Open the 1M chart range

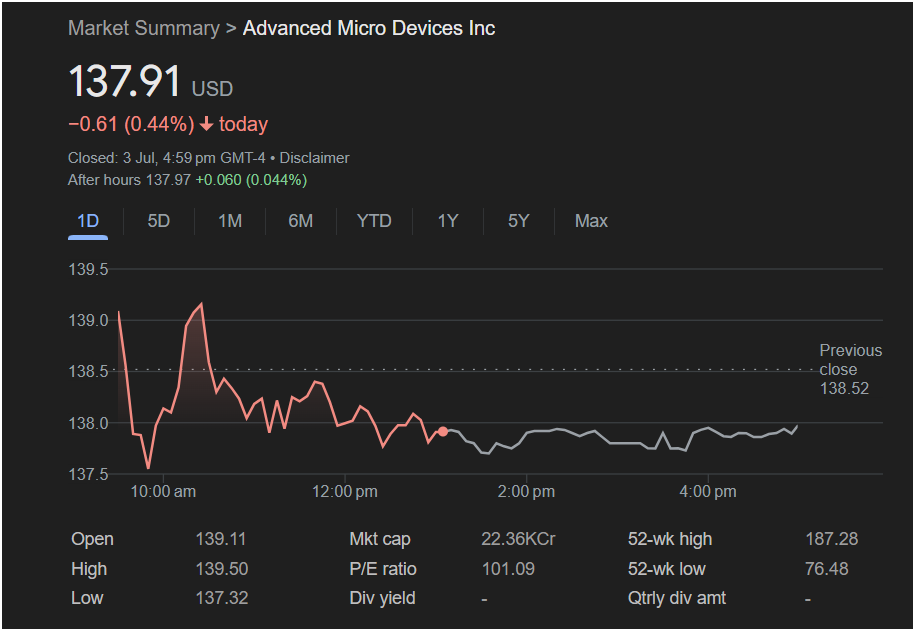click(x=230, y=221)
